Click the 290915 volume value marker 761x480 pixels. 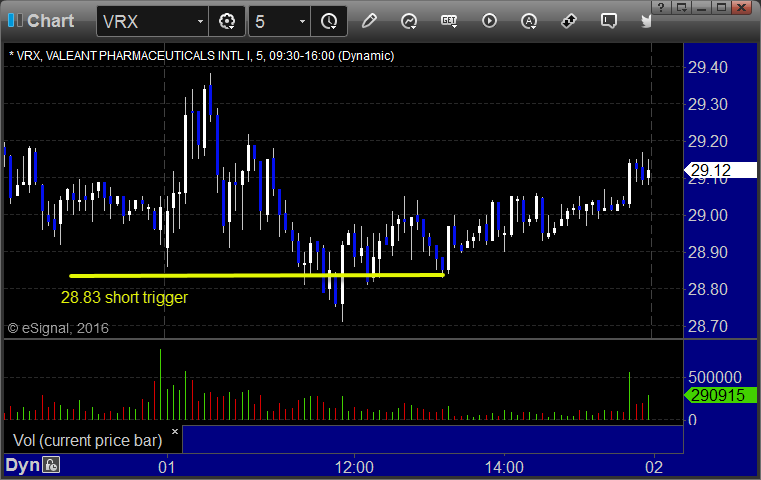click(x=720, y=395)
